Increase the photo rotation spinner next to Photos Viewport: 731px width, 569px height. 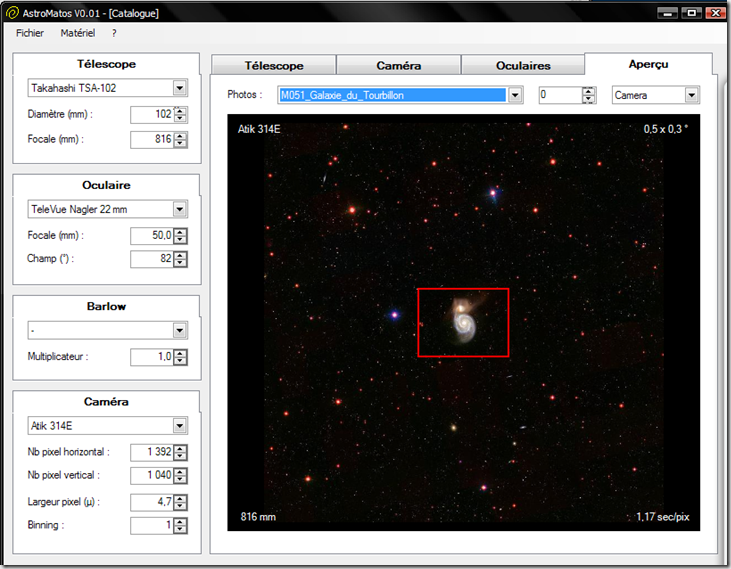589,91
